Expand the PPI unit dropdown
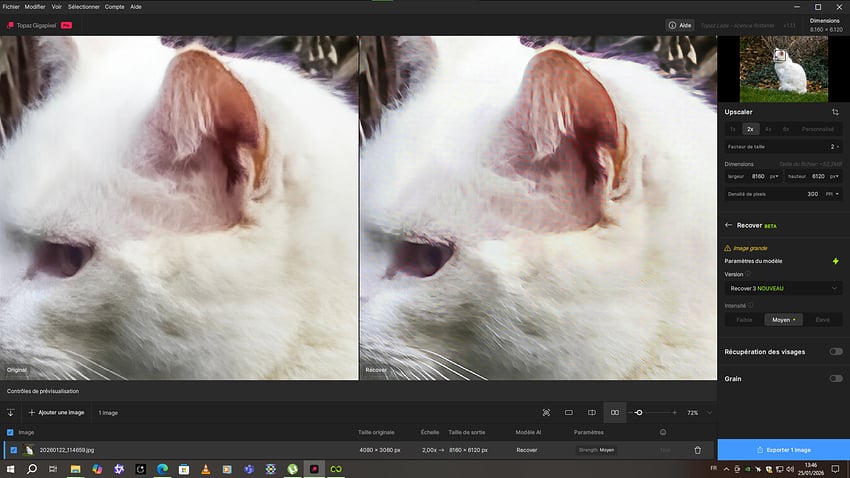This screenshot has height=478, width=850. pyautogui.click(x=831, y=194)
